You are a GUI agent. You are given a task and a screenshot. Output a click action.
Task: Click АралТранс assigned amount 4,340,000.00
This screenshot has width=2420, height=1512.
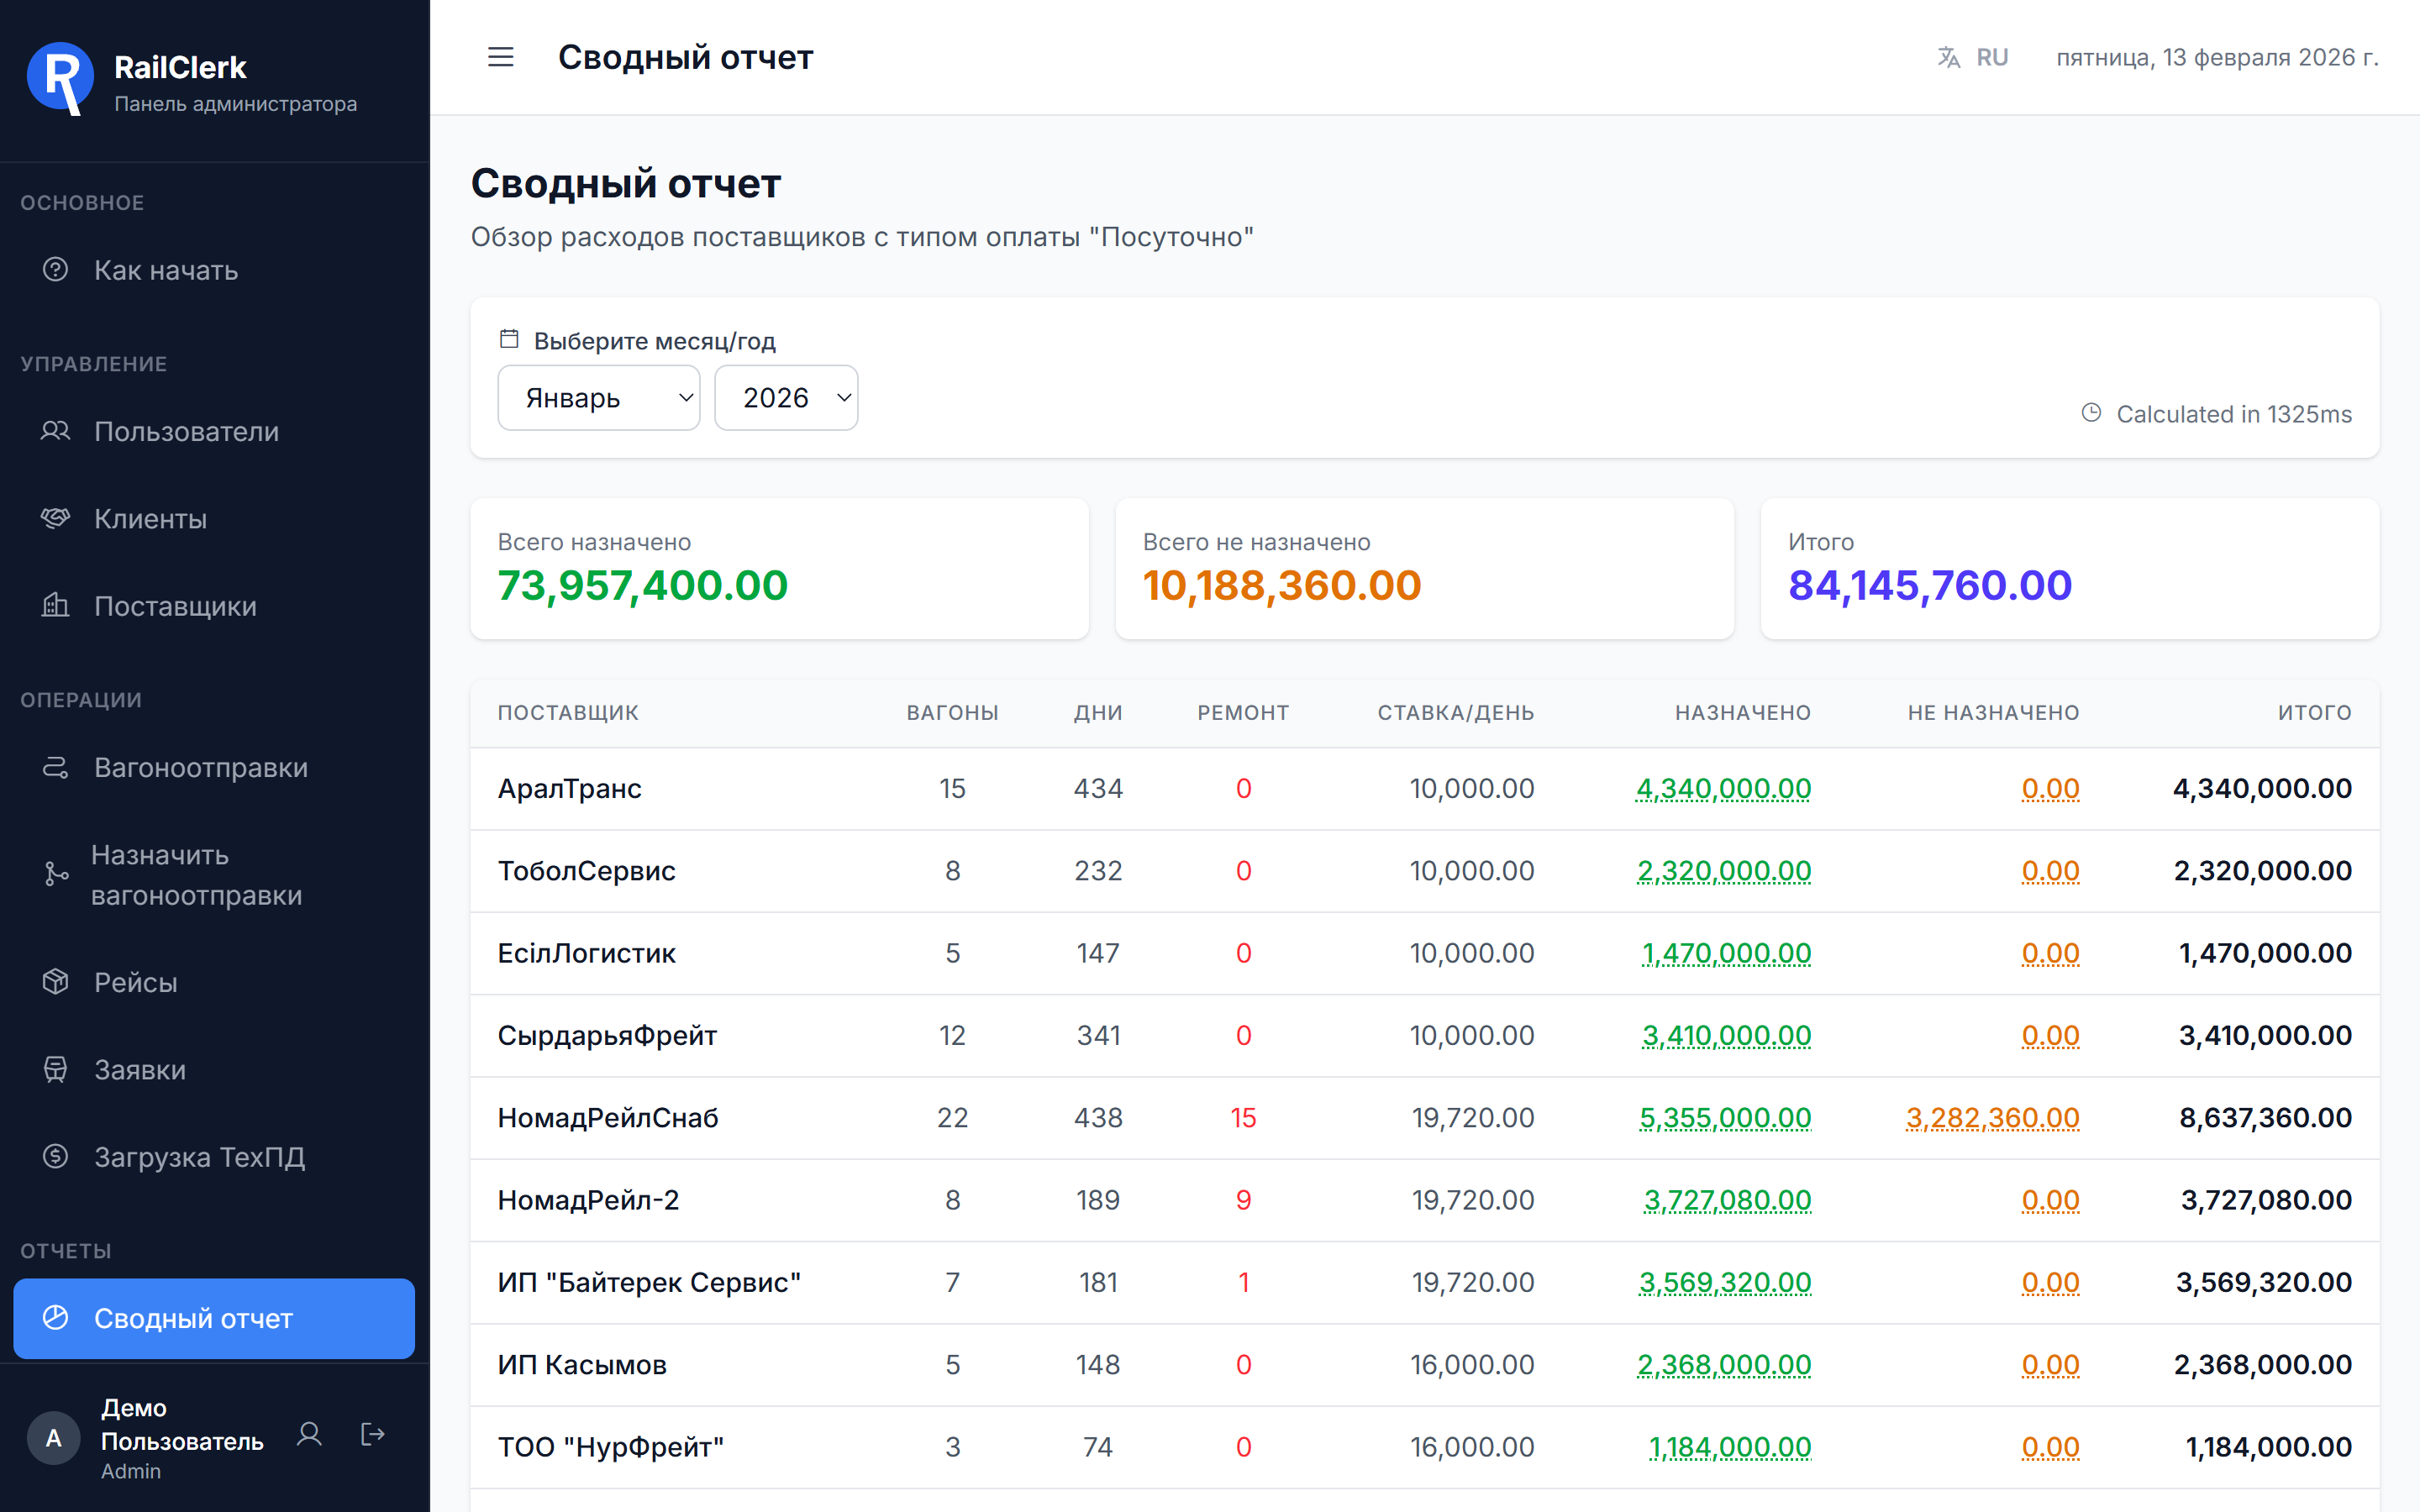pos(1723,789)
